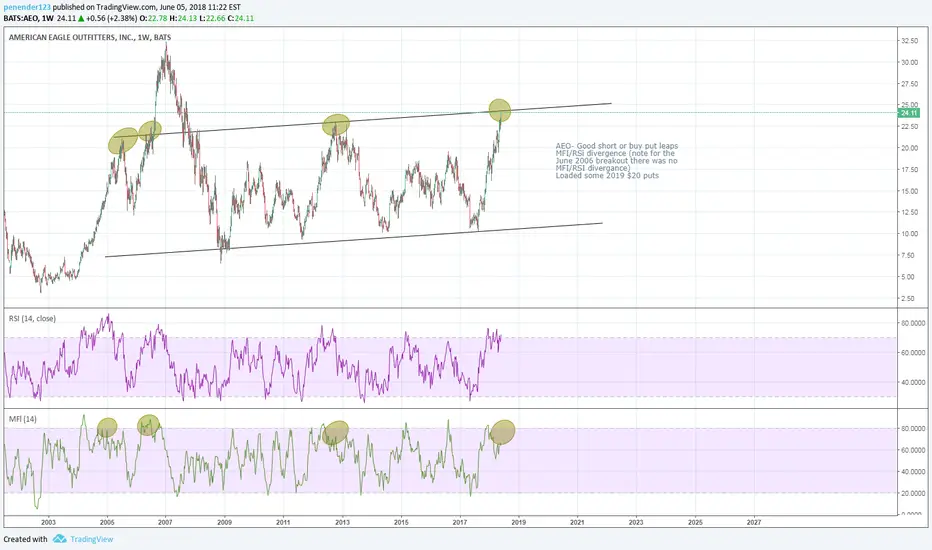Click the 30.00 price axis label
The width and height of the screenshot is (932, 550).
click(909, 62)
